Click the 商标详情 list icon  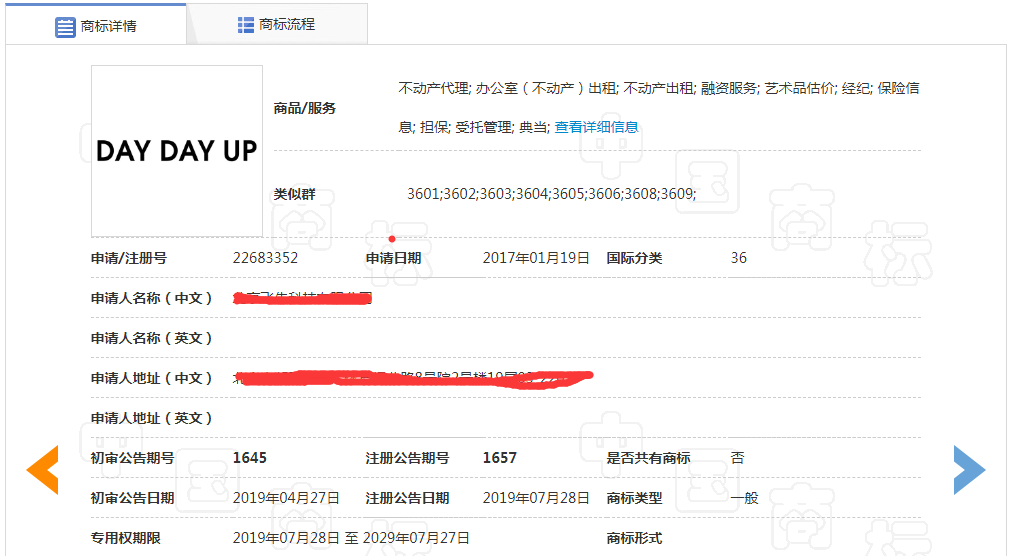tap(65, 27)
